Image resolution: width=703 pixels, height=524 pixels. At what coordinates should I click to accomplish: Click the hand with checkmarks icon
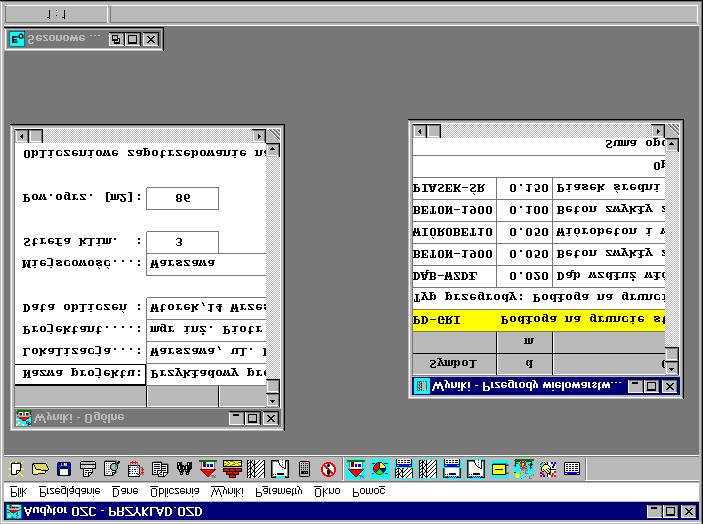click(x=548, y=469)
